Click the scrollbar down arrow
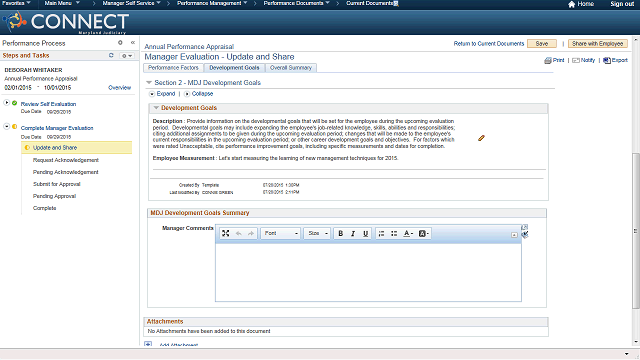 [x=636, y=342]
